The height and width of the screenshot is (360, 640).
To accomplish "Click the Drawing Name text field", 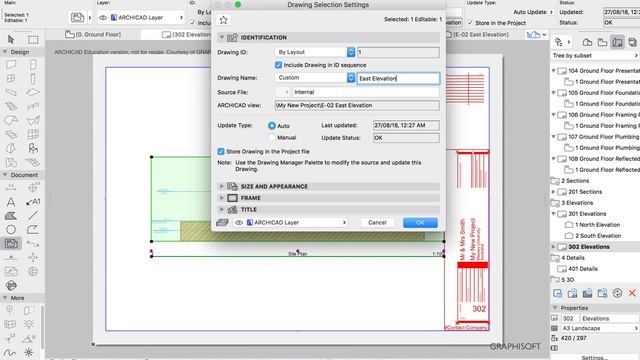I will [x=398, y=78].
